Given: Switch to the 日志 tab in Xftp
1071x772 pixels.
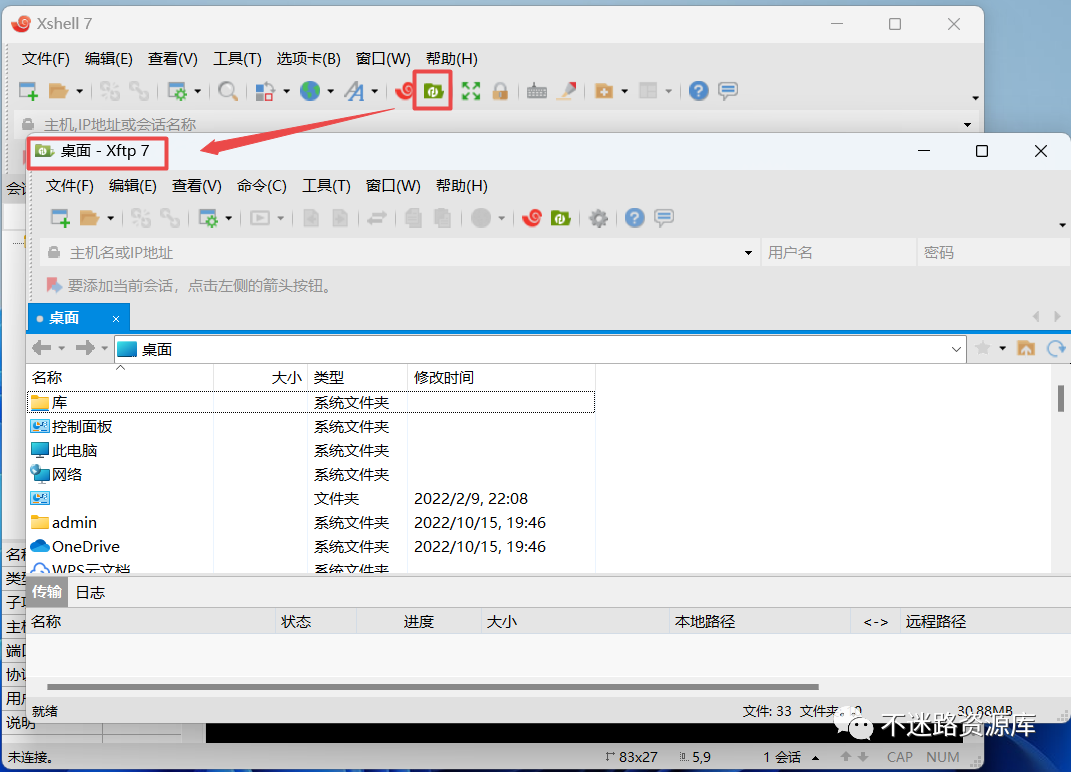Looking at the screenshot, I should coord(89,592).
